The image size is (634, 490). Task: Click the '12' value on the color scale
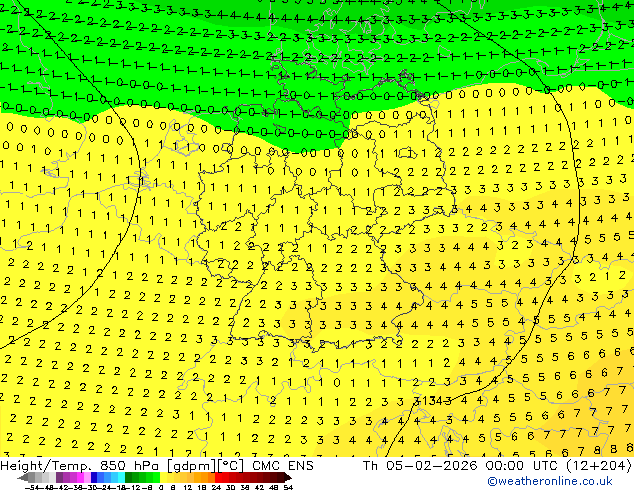(187, 487)
